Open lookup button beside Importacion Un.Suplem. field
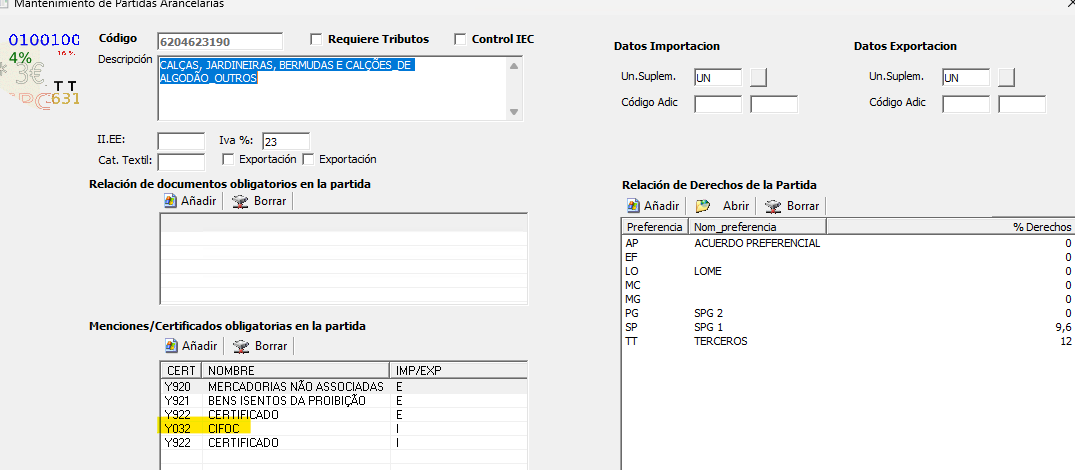This screenshot has height=470, width=1075. (759, 78)
